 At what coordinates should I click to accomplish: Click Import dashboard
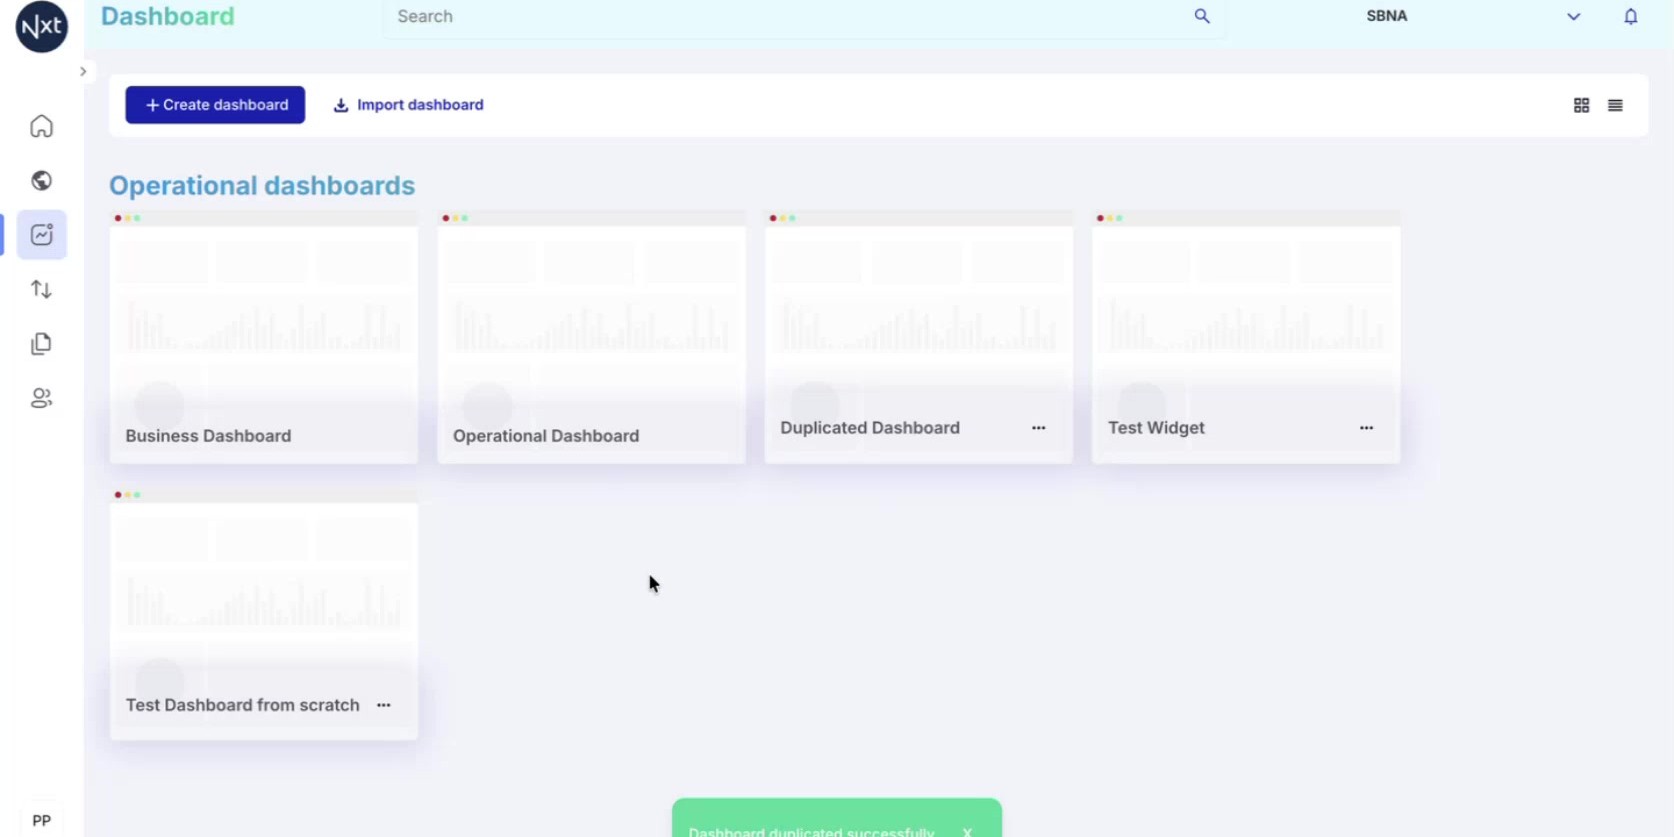point(408,105)
